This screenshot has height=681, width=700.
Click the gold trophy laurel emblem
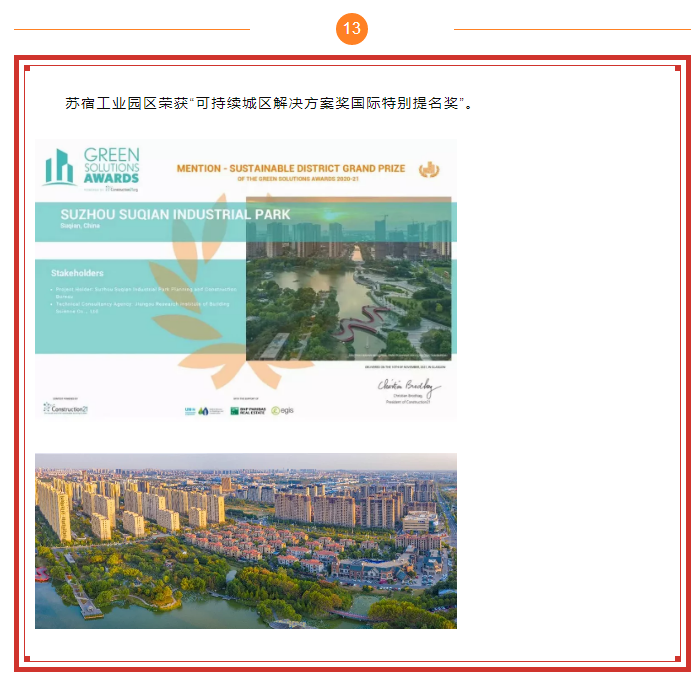[x=429, y=169]
